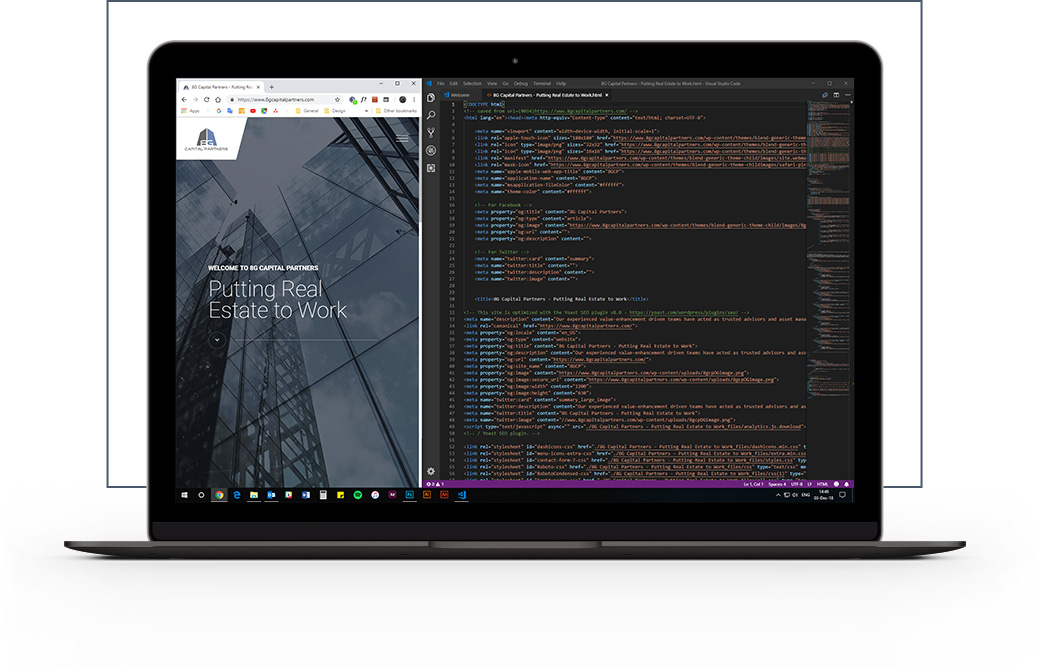Screen dimensions: 1038x667
Task: Click VS Code icon on taskbar
Action: (x=461, y=495)
